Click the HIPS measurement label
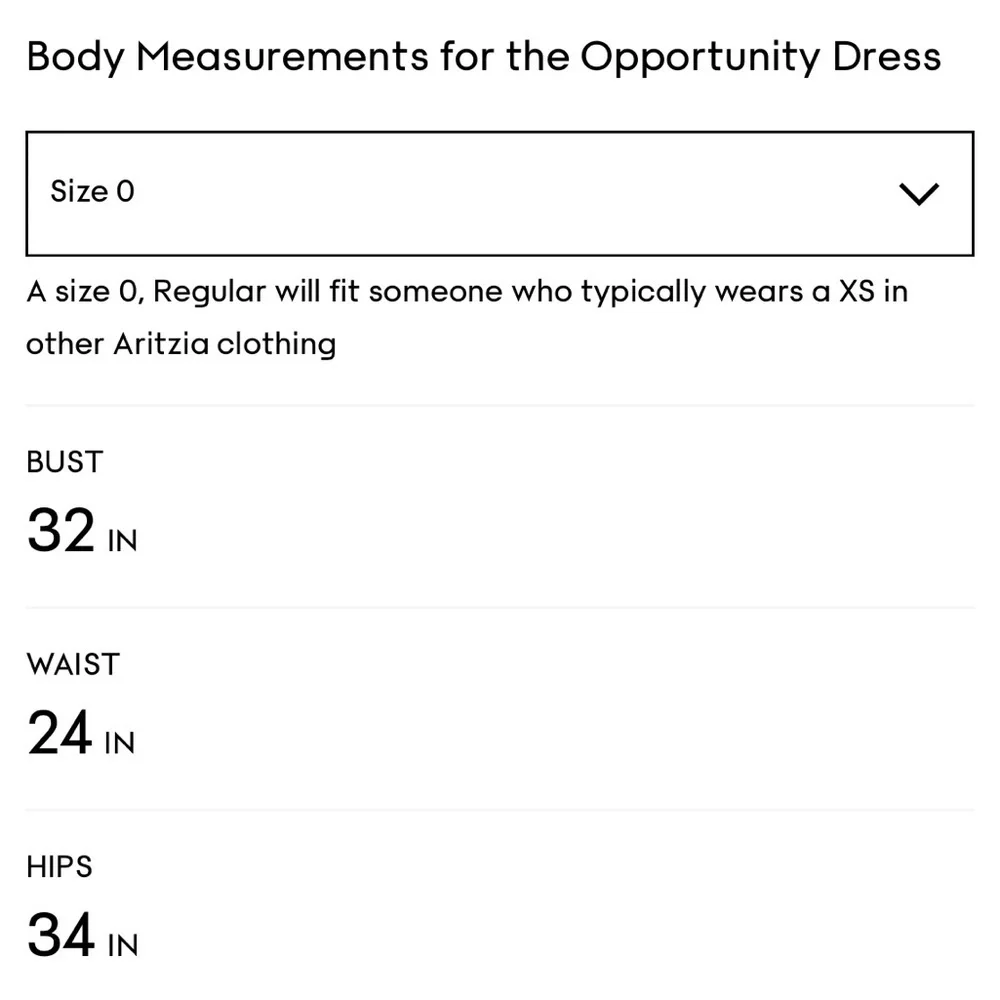 [58, 866]
